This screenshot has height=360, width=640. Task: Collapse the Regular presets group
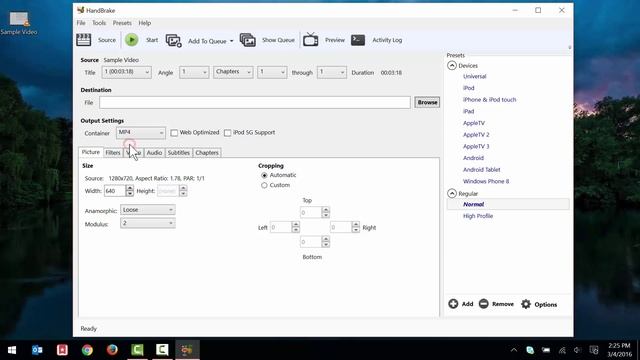[452, 193]
